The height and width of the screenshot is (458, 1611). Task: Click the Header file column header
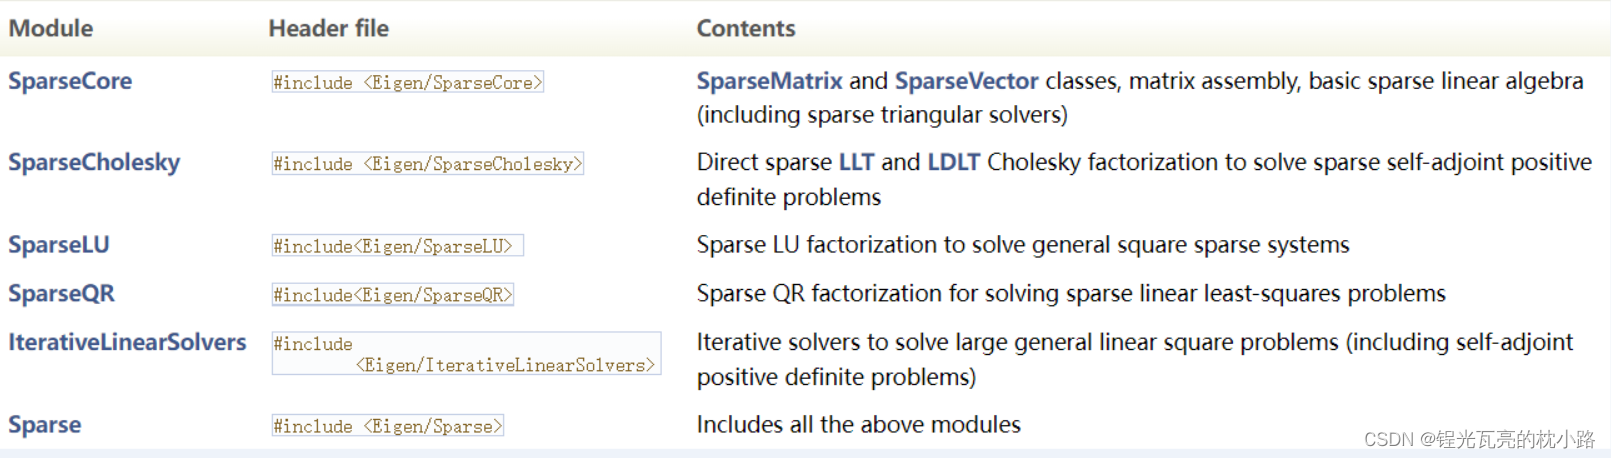[329, 28]
